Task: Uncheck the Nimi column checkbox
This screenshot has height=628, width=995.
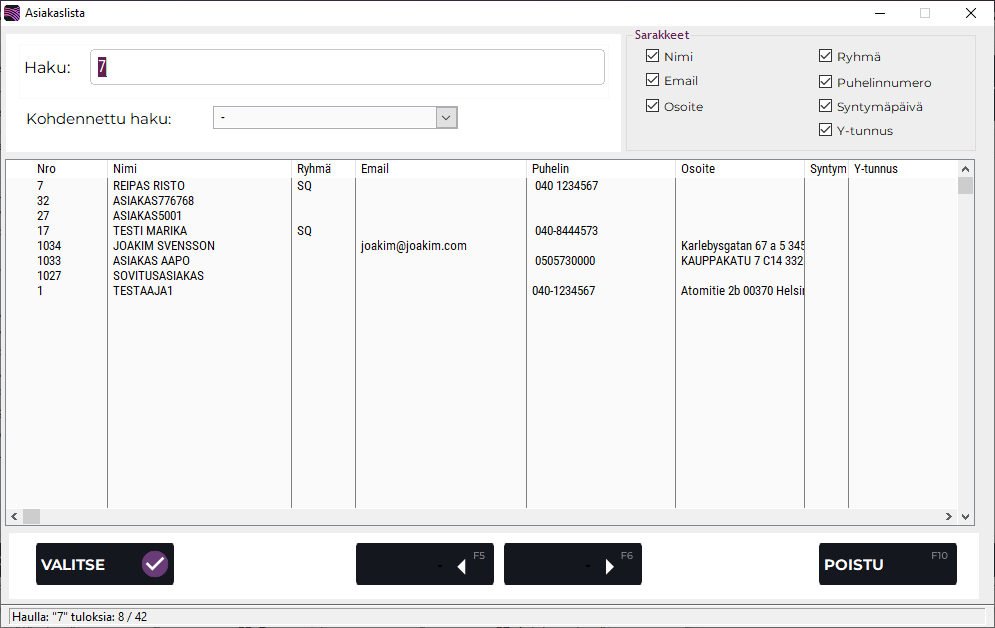Action: (653, 56)
